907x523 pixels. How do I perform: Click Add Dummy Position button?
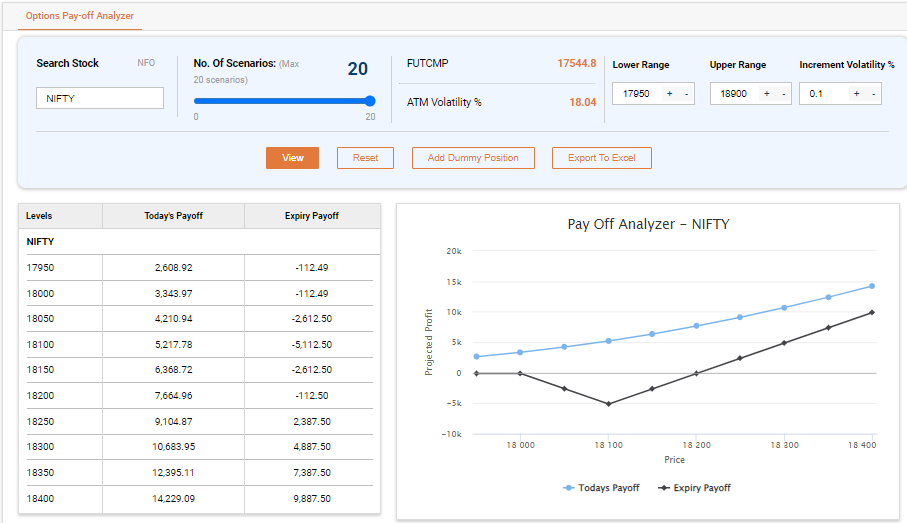[x=473, y=158]
